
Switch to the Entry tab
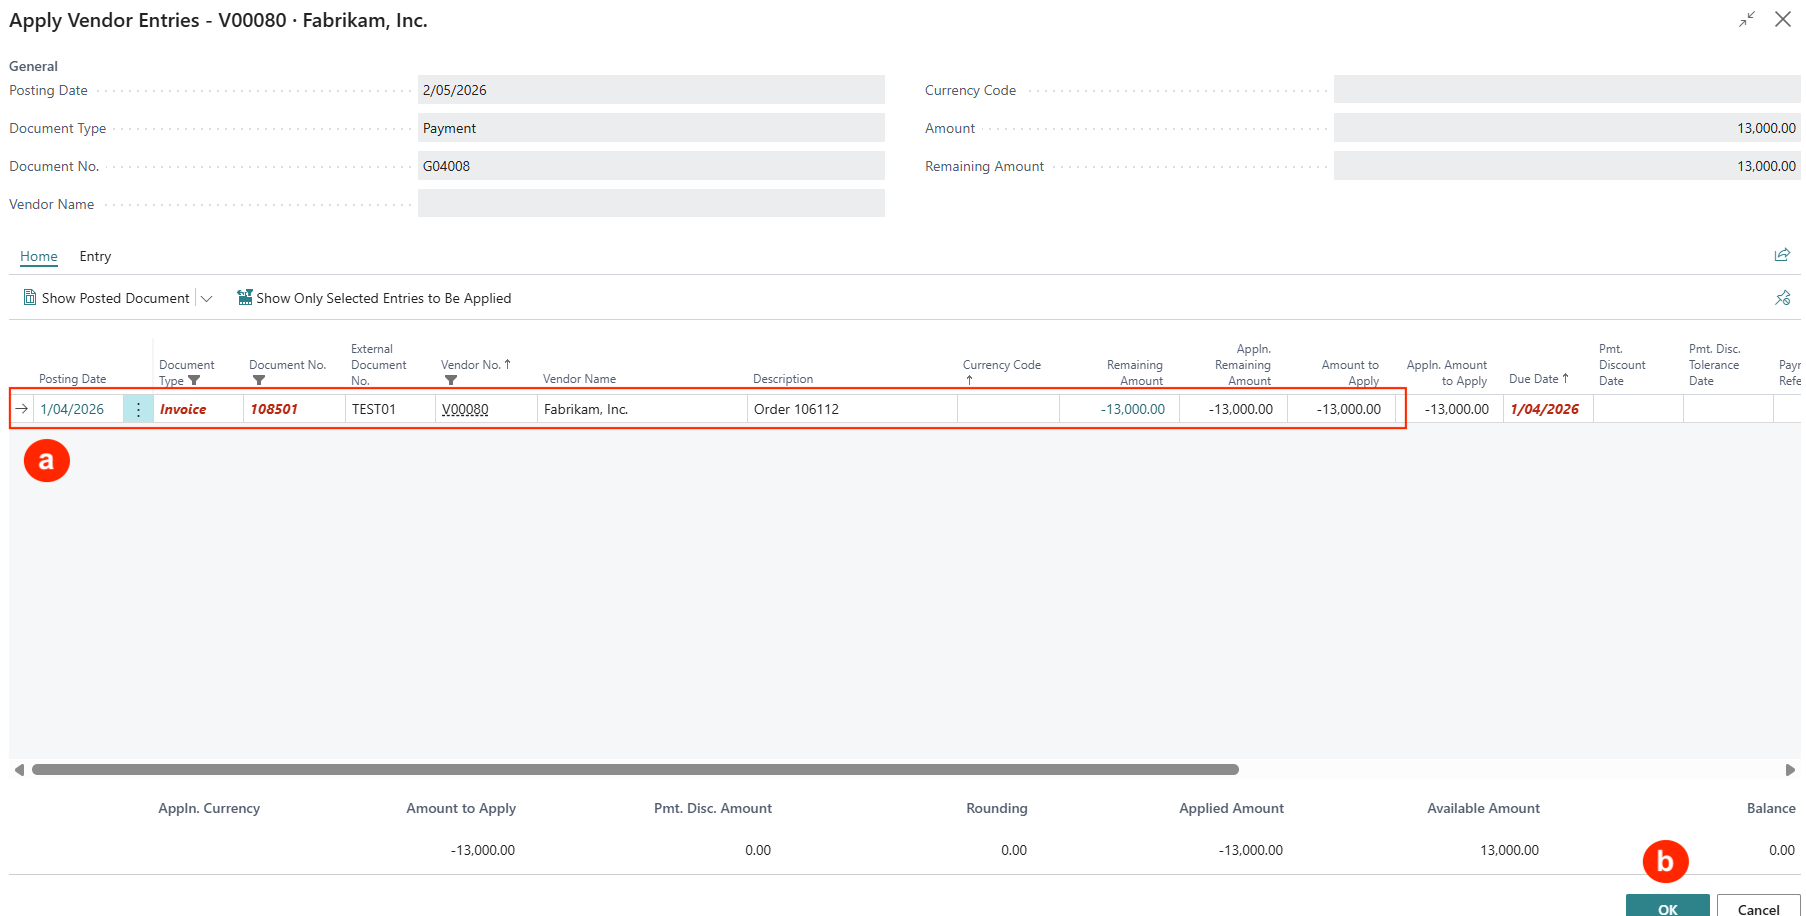point(95,257)
